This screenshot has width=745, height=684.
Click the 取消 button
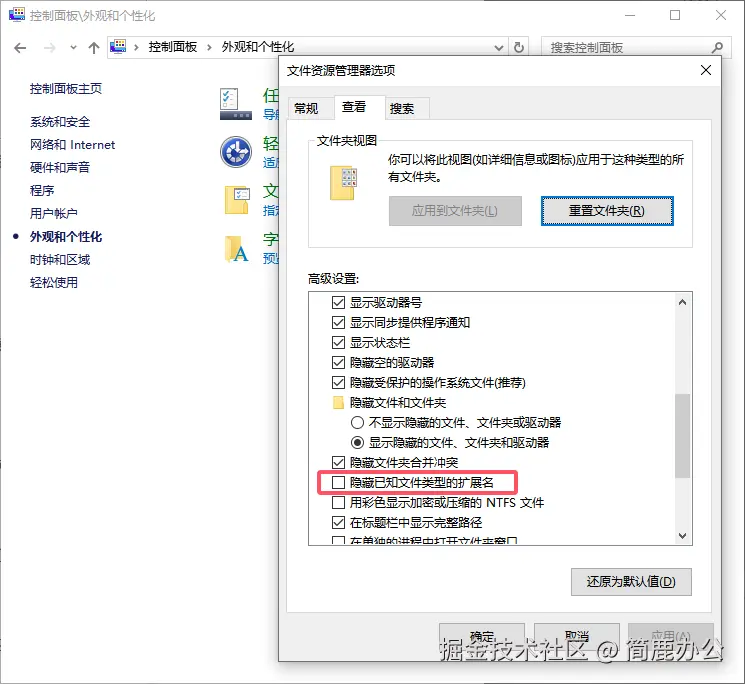point(577,636)
